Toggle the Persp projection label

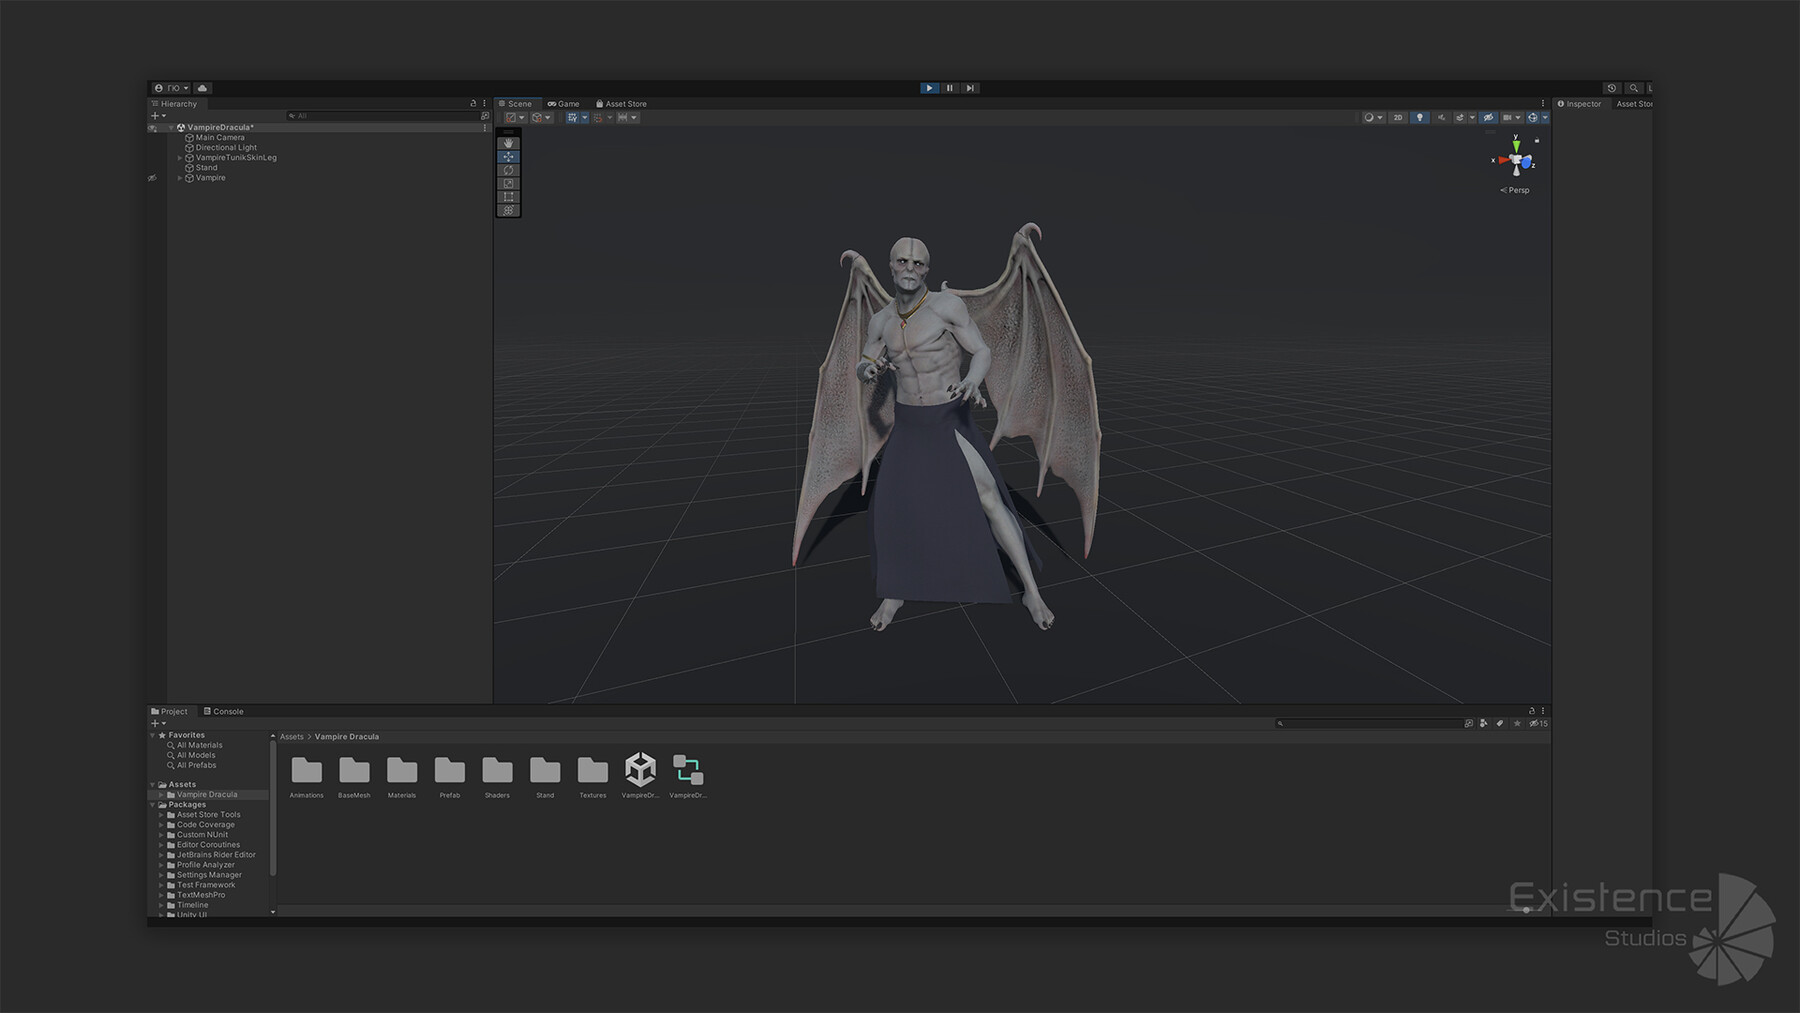click(x=1515, y=190)
